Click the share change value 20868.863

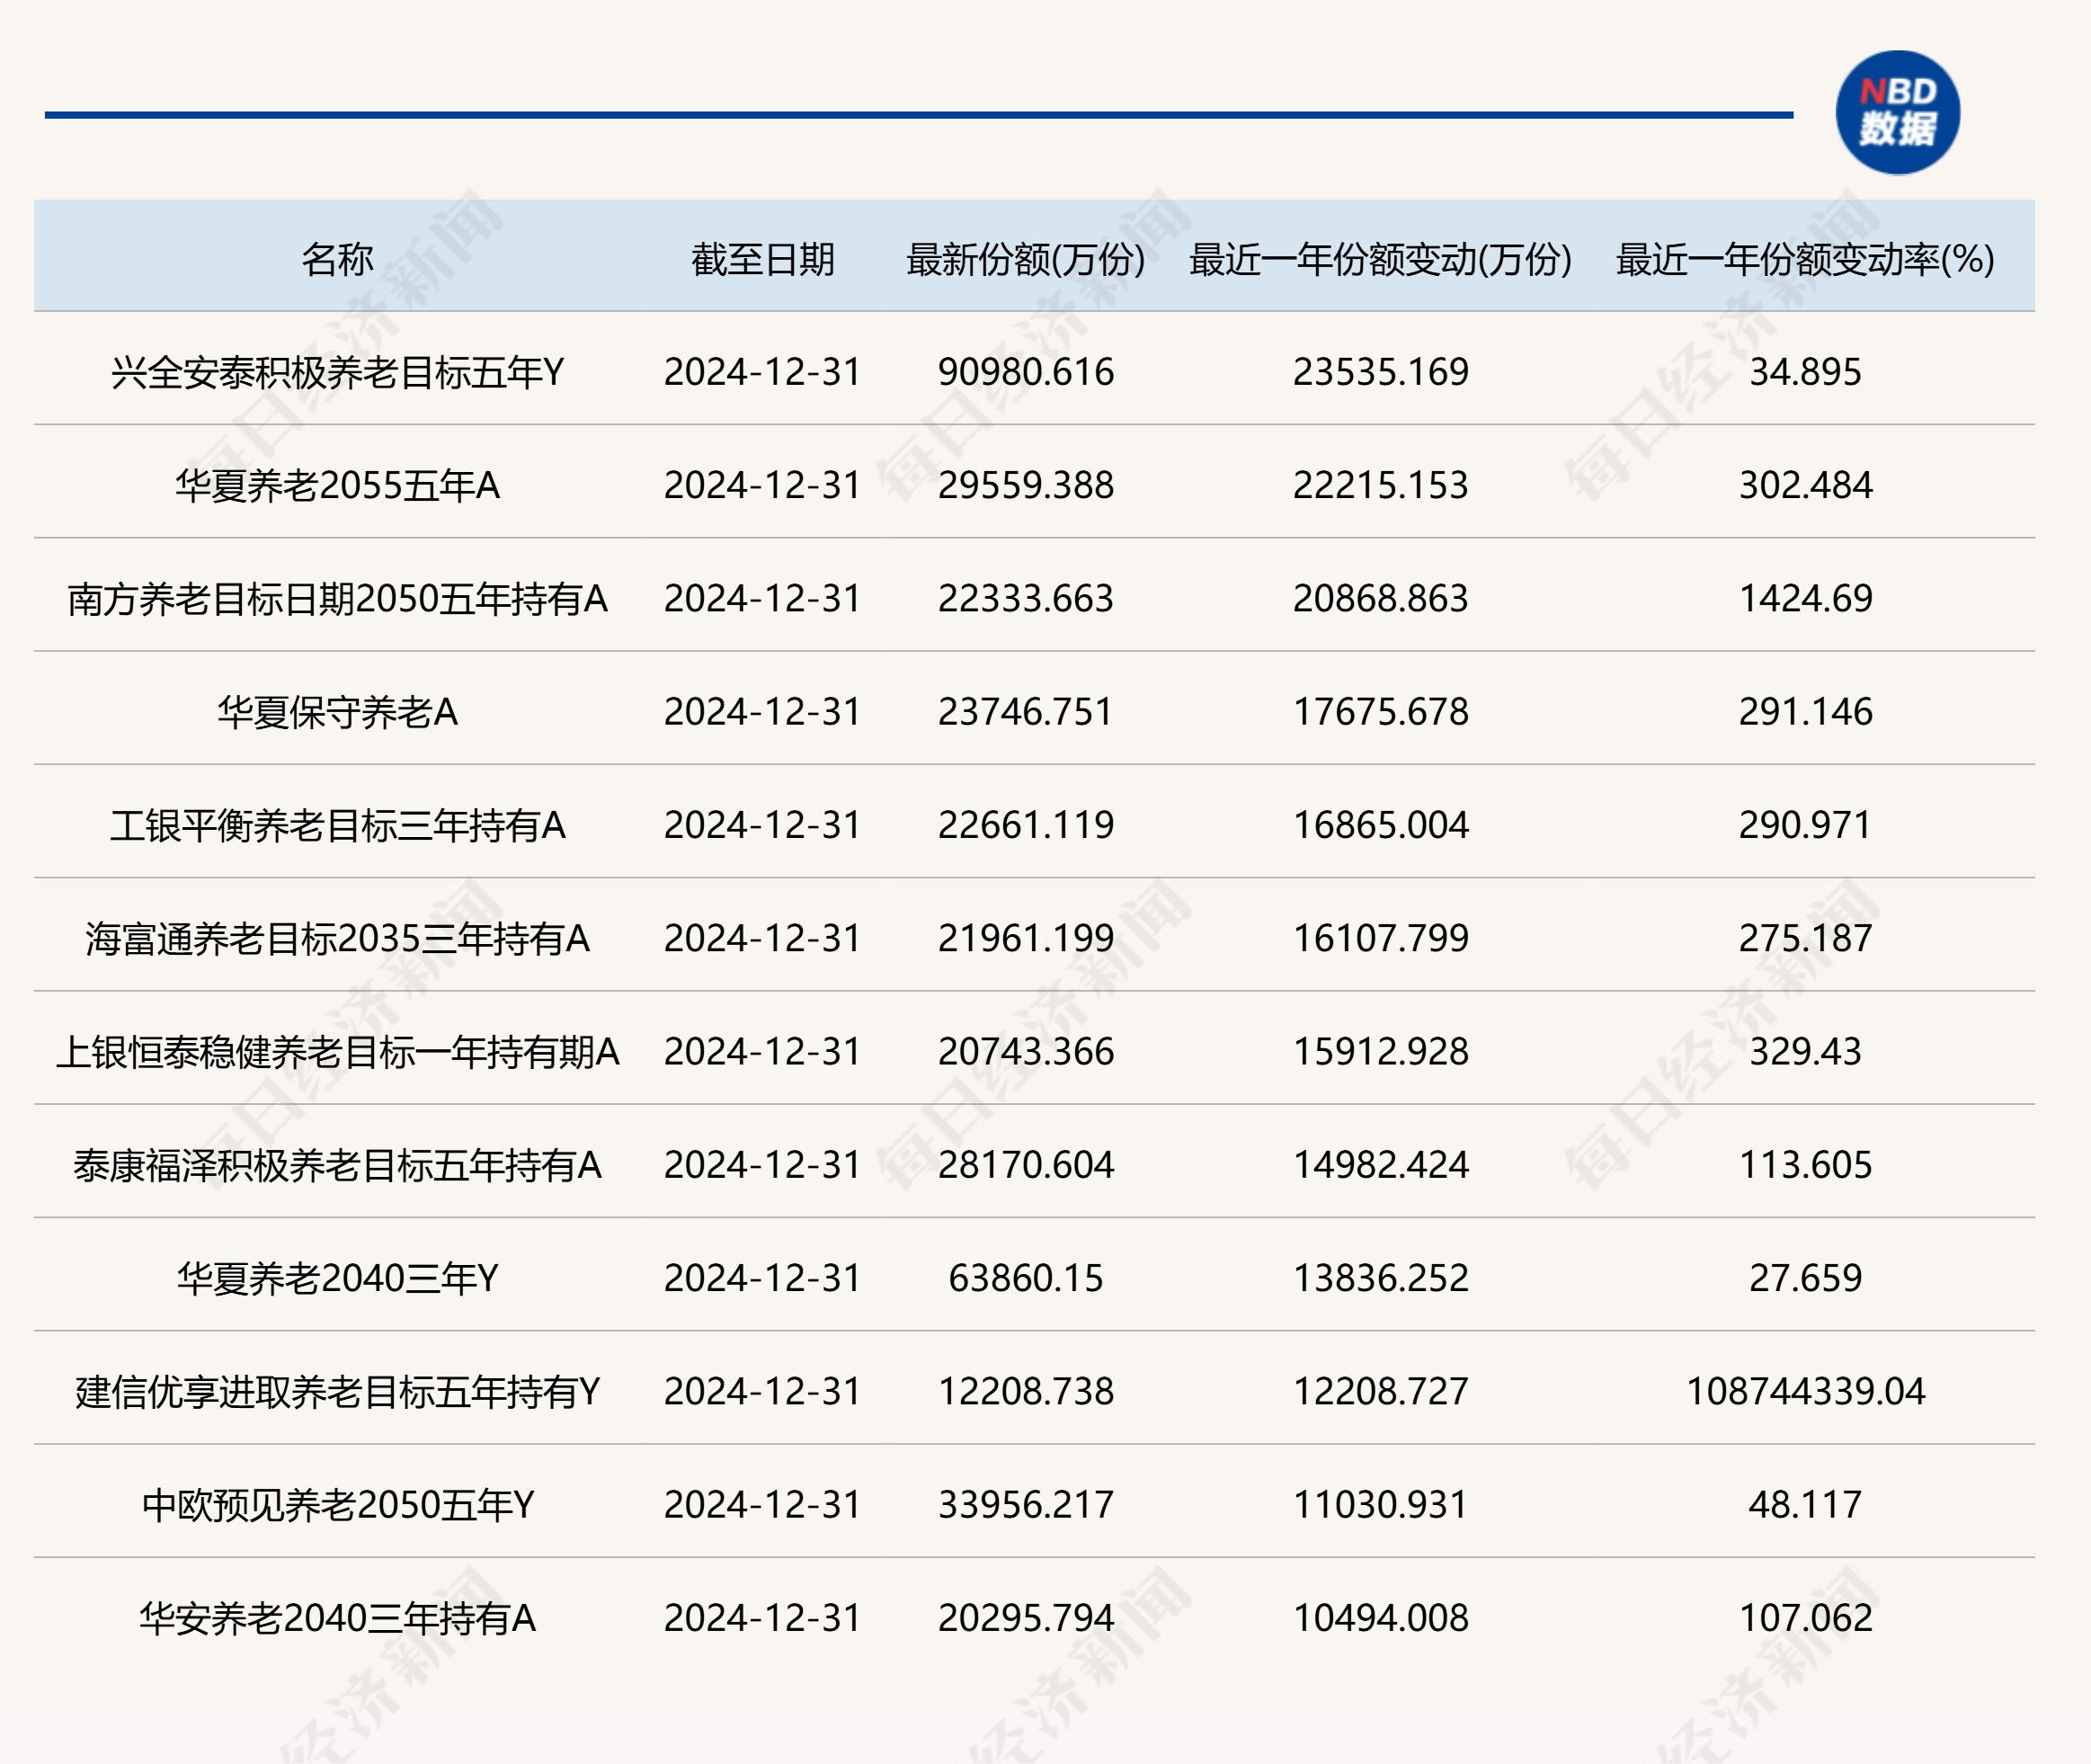point(1381,598)
